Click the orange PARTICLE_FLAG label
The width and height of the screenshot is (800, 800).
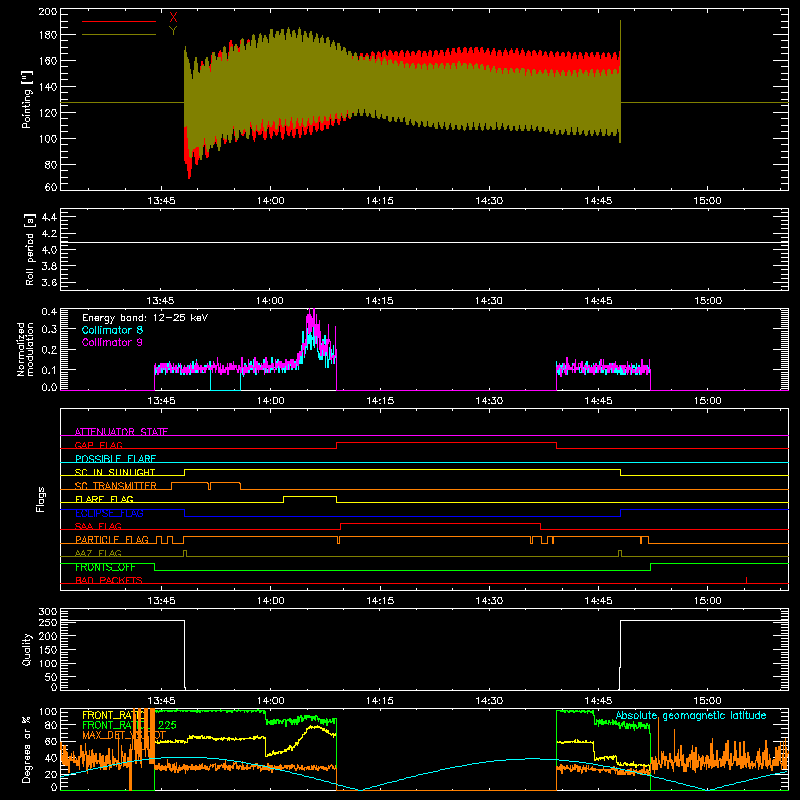point(112,539)
